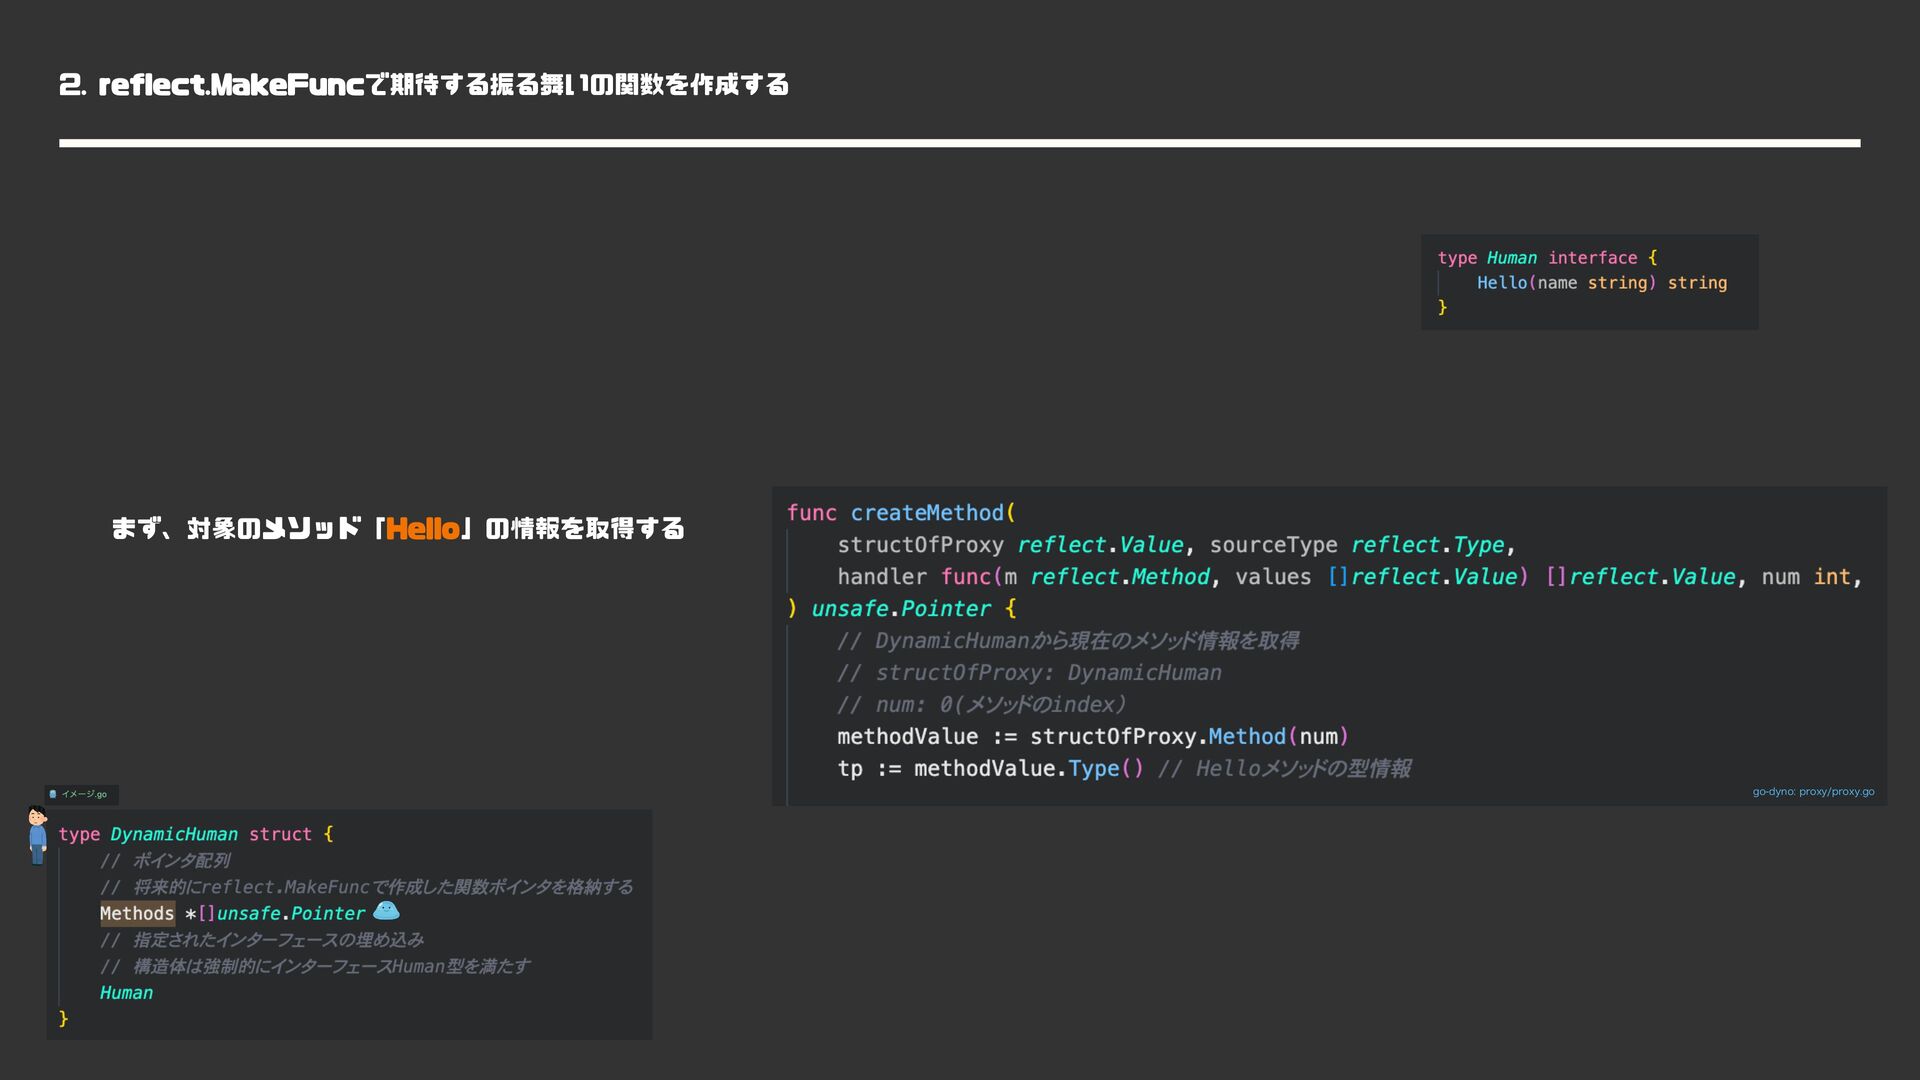This screenshot has width=1920, height=1080.
Task: Click the comment '// num: 0(メソッドのindex)'
Action: (981, 705)
